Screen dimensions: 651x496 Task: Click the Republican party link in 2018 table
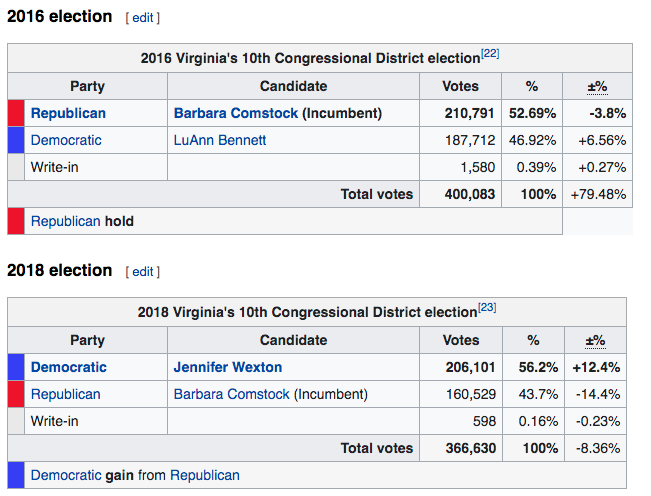tap(66, 394)
